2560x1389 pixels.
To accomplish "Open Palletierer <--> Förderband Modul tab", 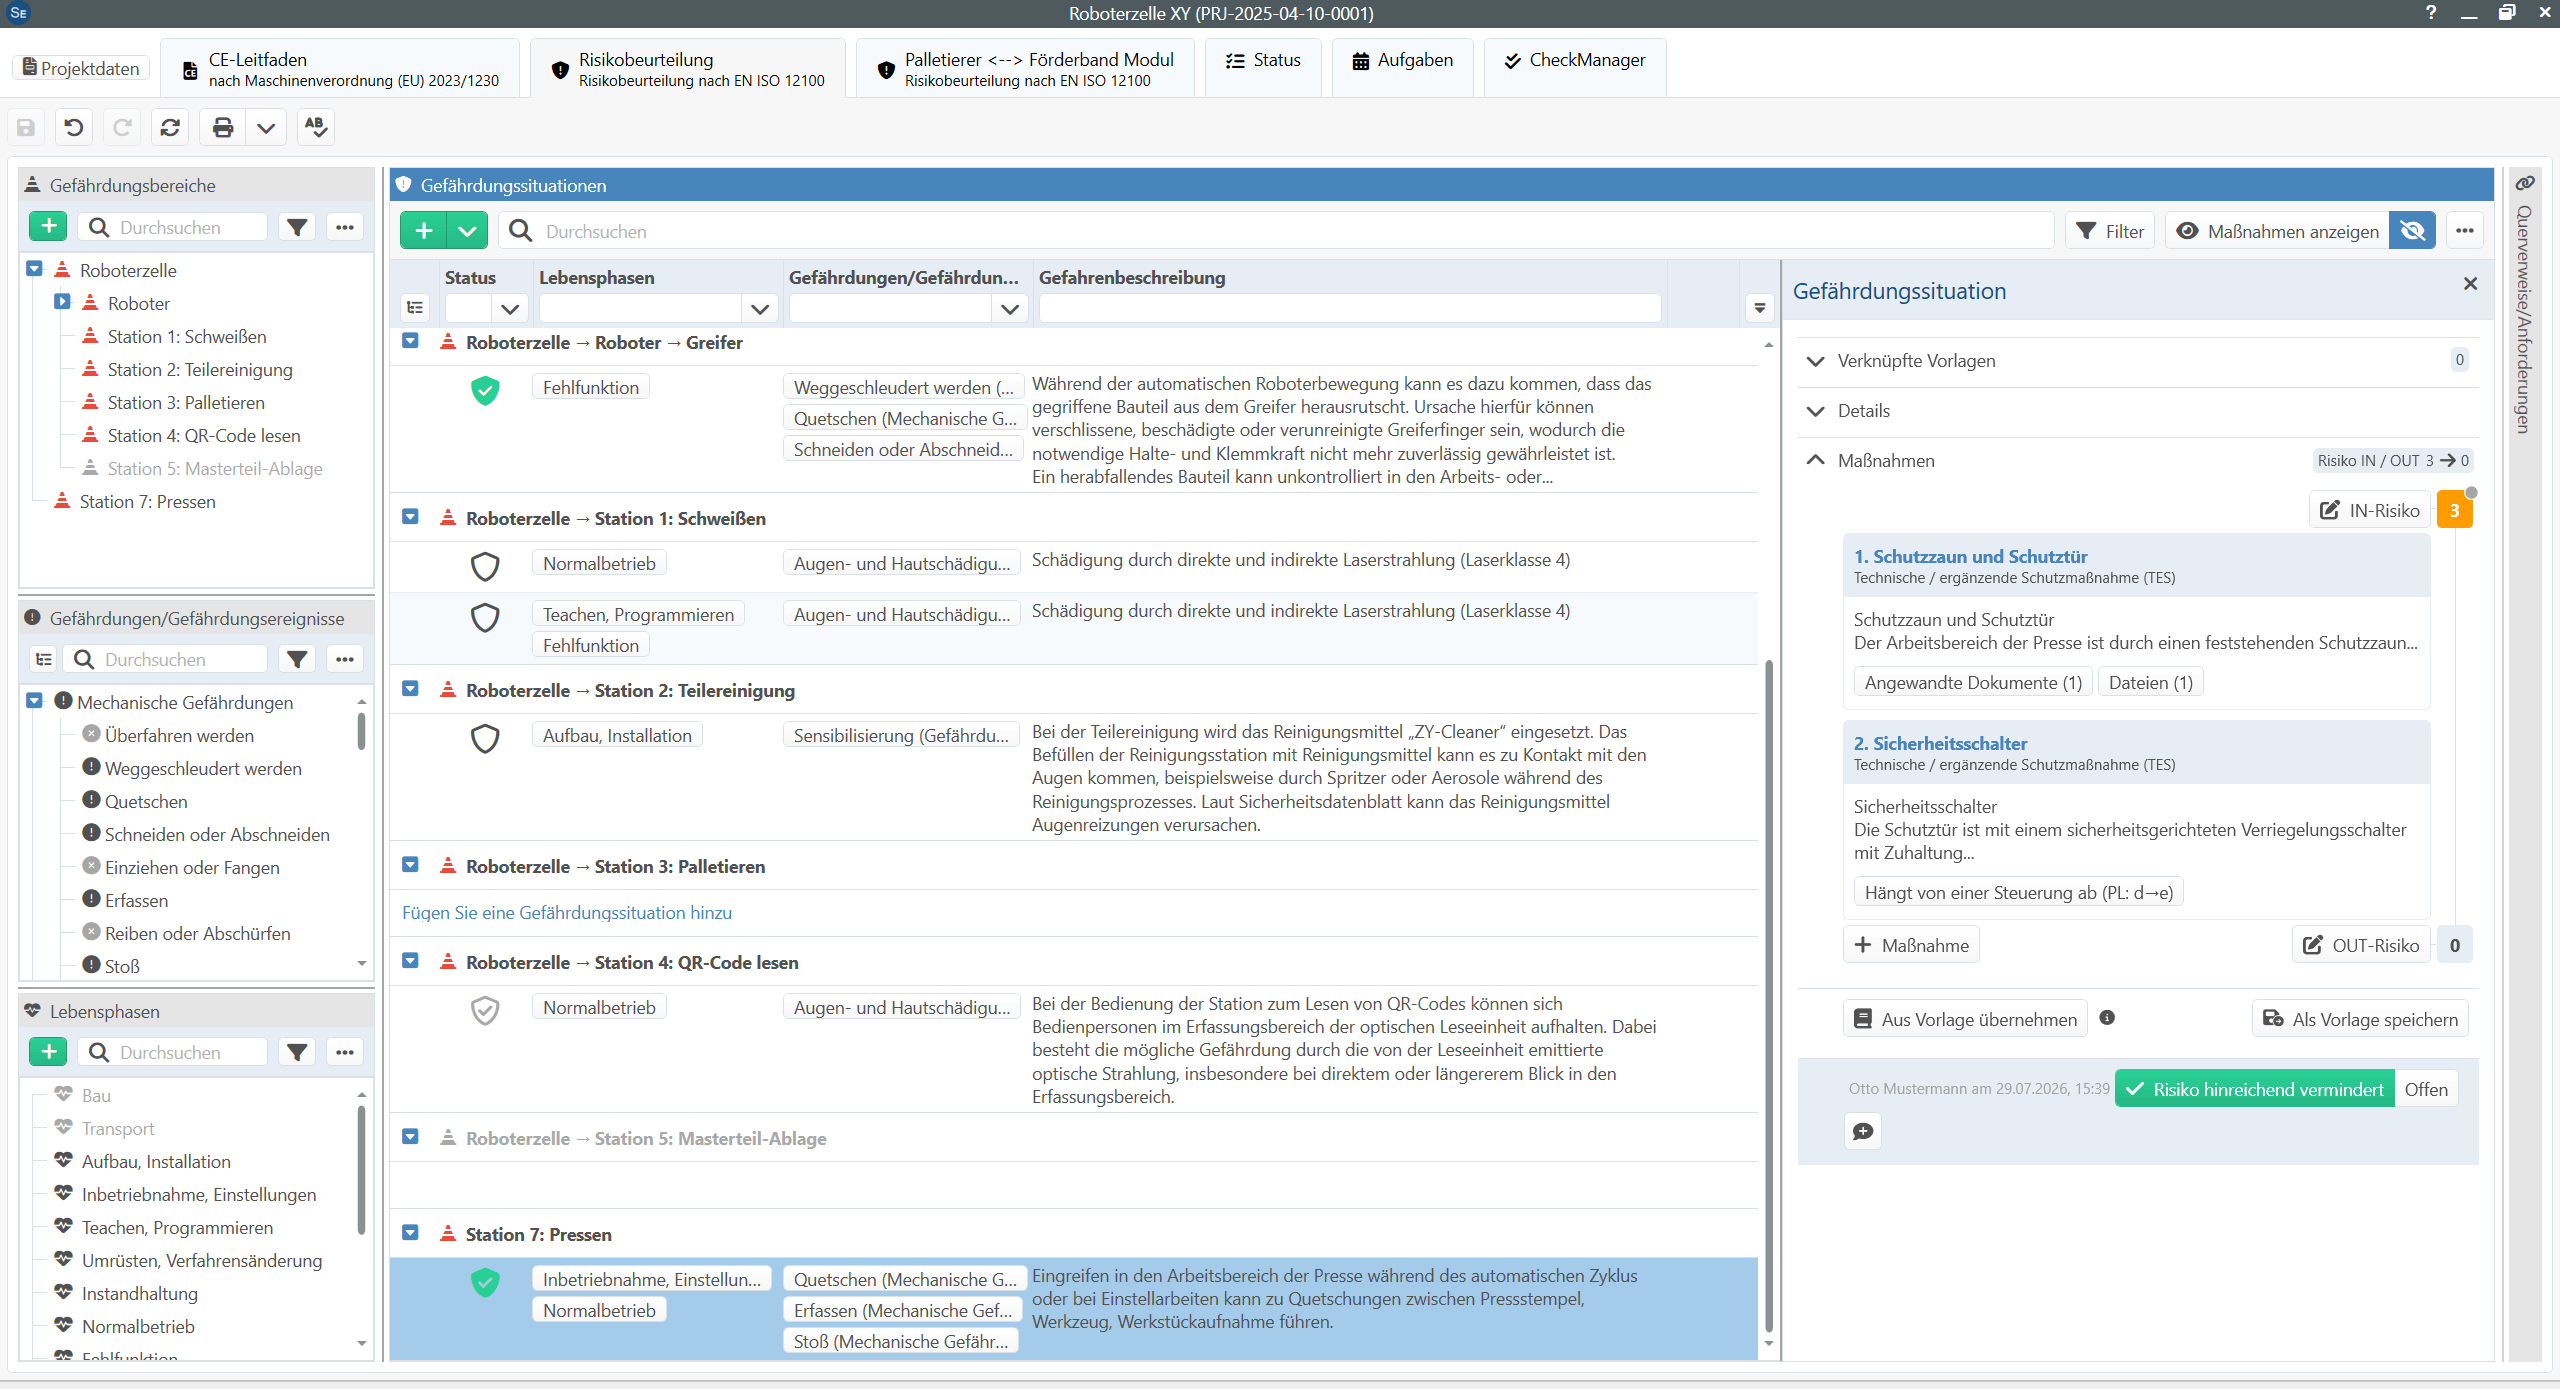I will (1025, 68).
